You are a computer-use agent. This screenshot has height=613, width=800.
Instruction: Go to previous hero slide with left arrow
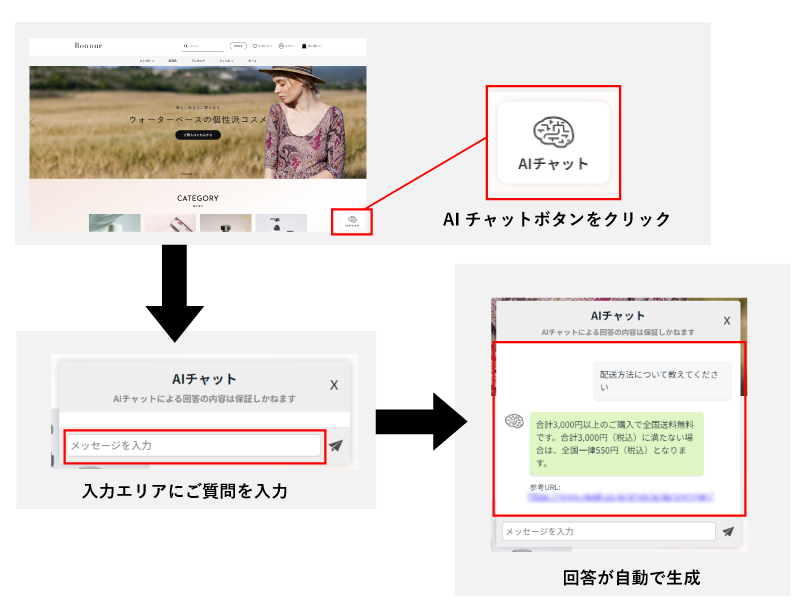point(33,122)
